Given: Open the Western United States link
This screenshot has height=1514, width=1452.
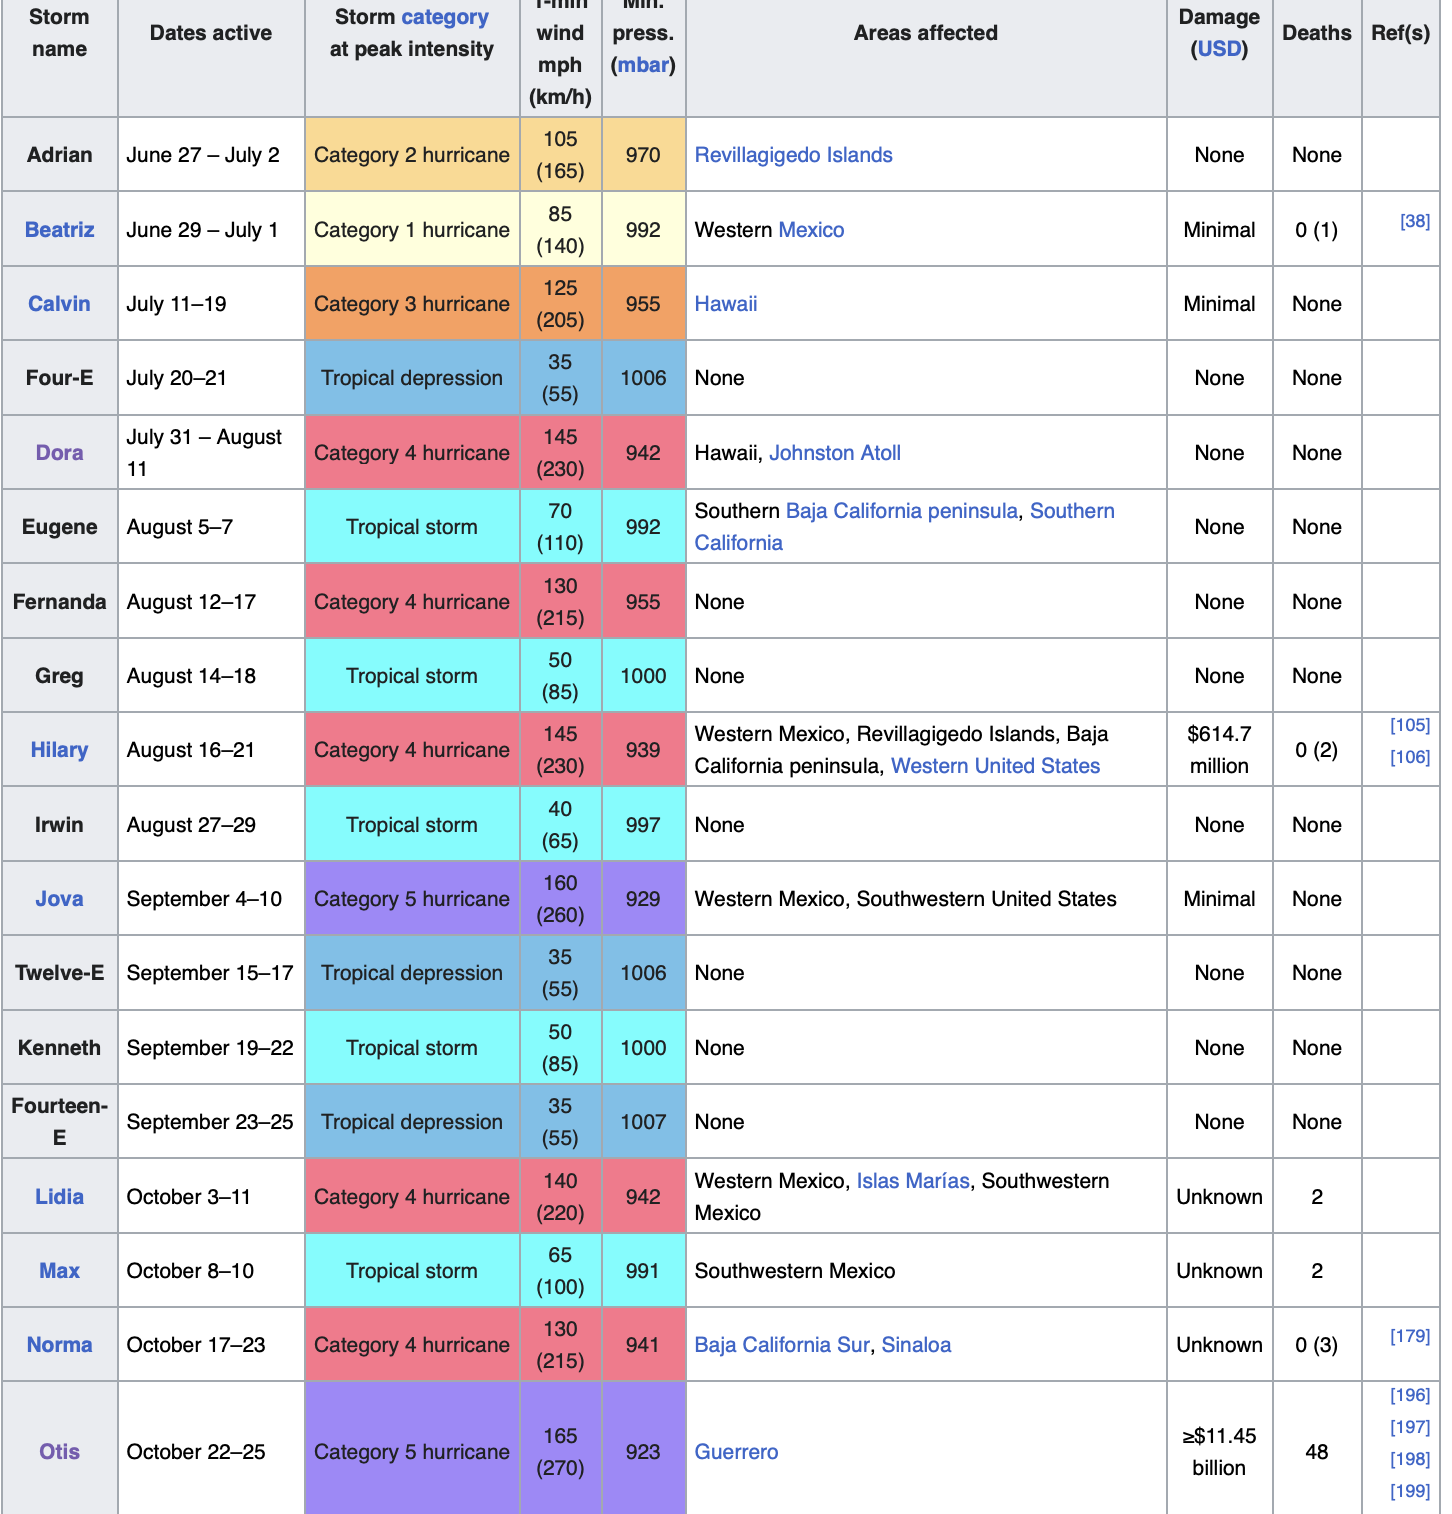Looking at the screenshot, I should tap(995, 766).
